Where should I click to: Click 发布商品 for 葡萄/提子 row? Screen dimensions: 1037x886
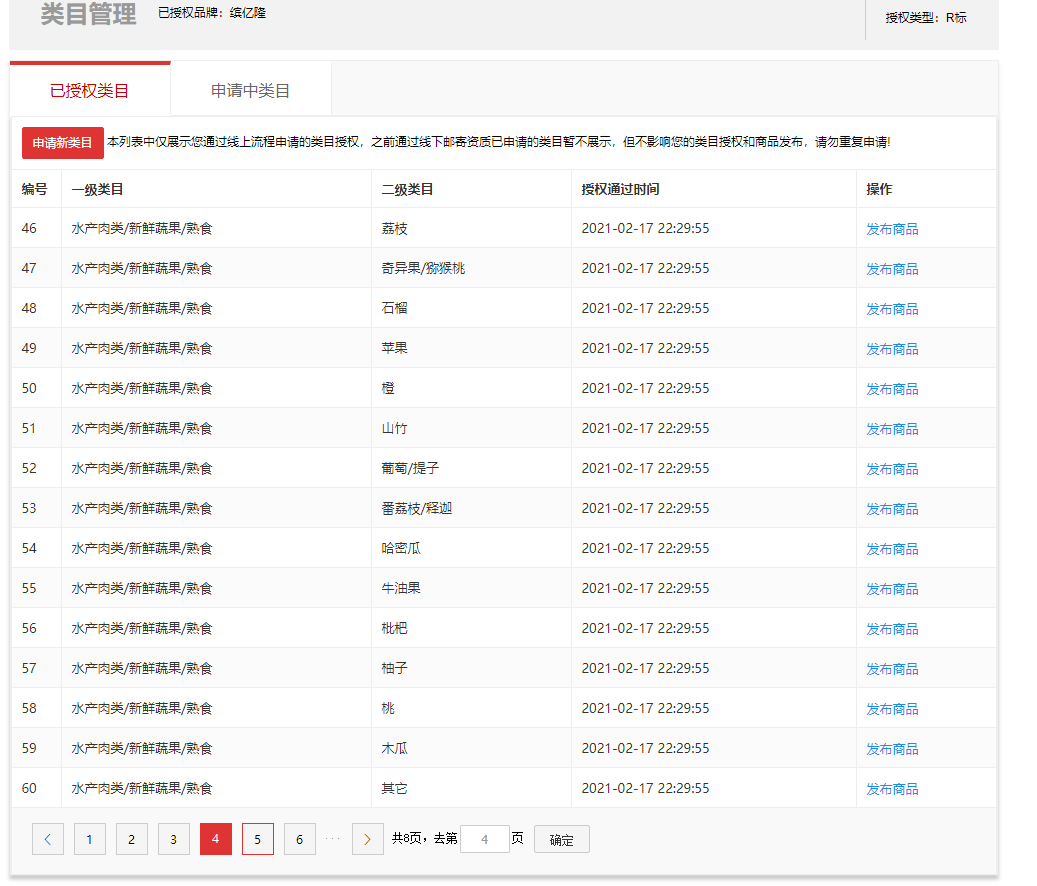(x=892, y=469)
